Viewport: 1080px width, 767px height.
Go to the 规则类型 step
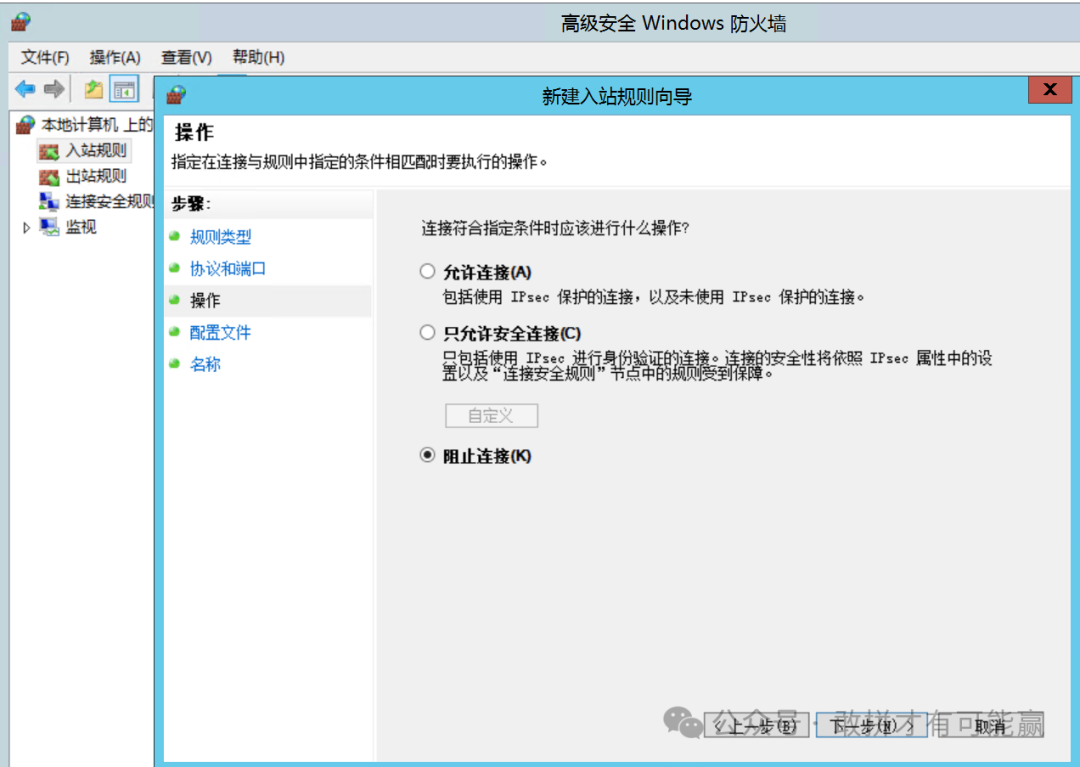click(x=220, y=237)
